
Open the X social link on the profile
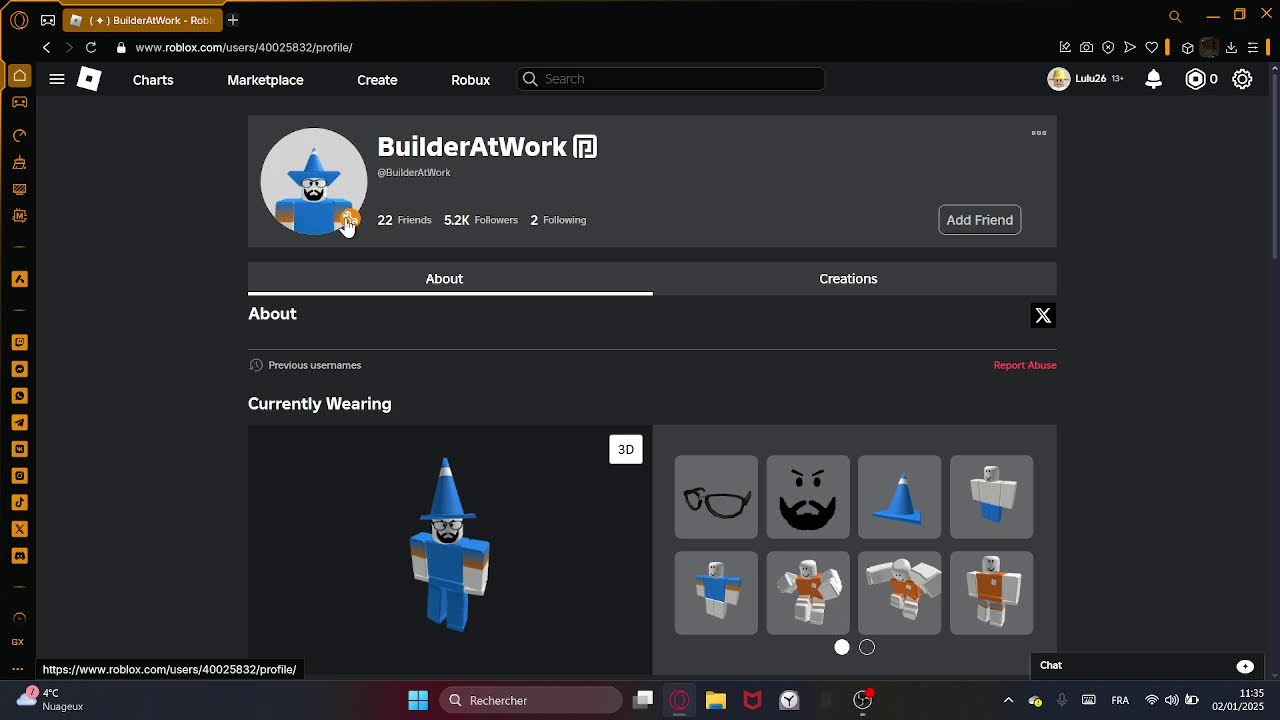pos(1043,316)
